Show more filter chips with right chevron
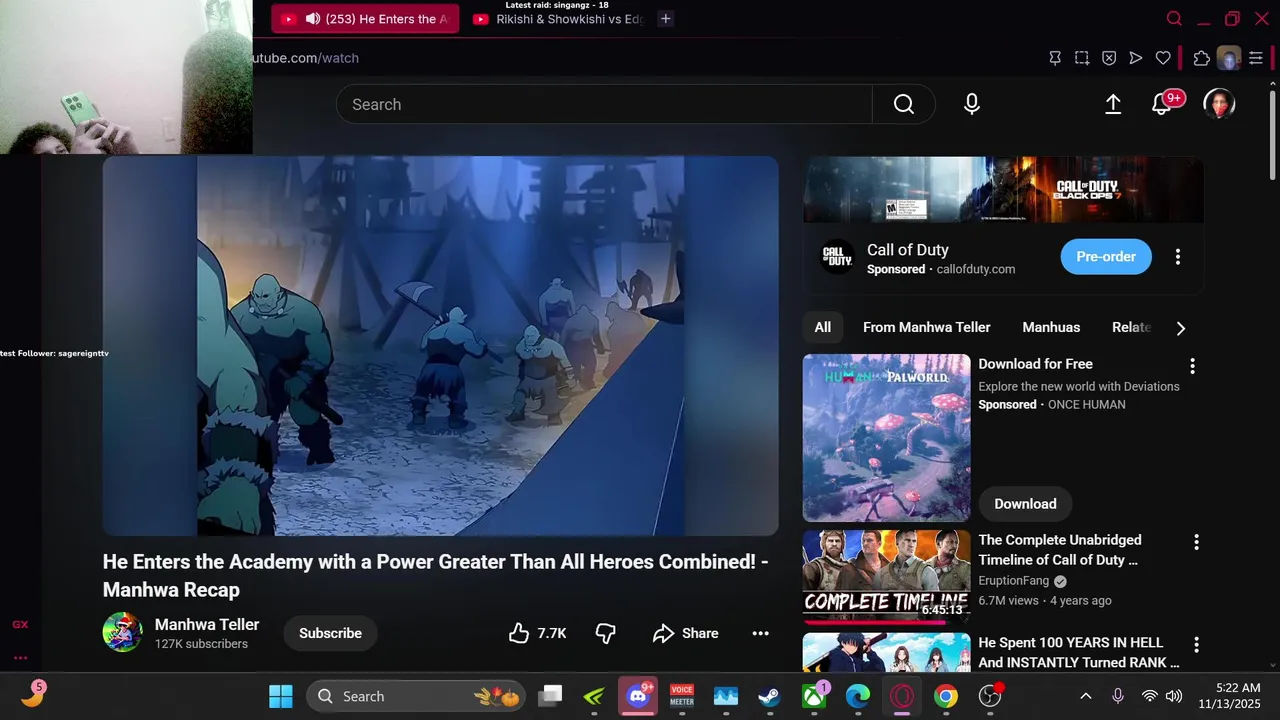1280x720 pixels. (1181, 328)
